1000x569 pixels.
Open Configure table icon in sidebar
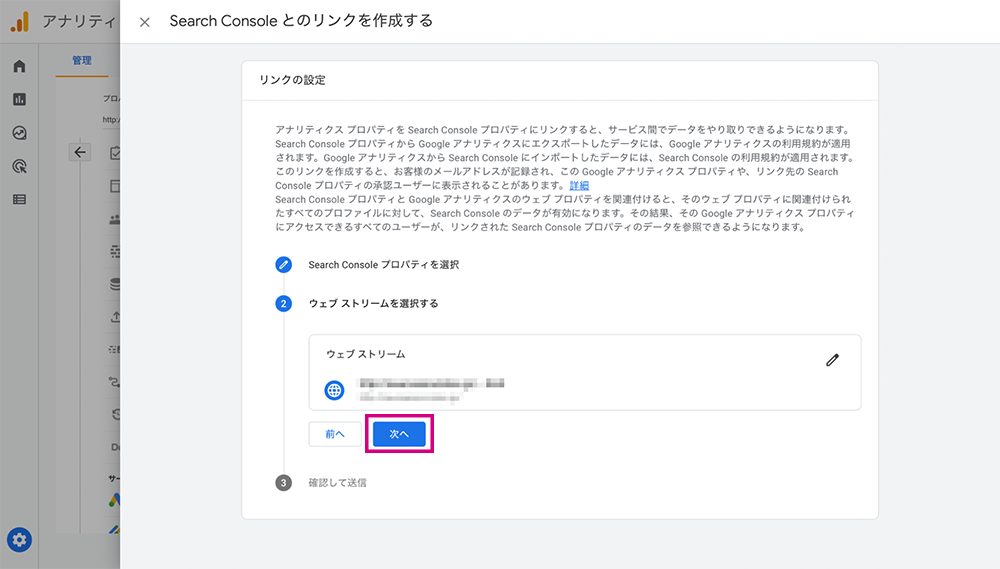tap(19, 200)
